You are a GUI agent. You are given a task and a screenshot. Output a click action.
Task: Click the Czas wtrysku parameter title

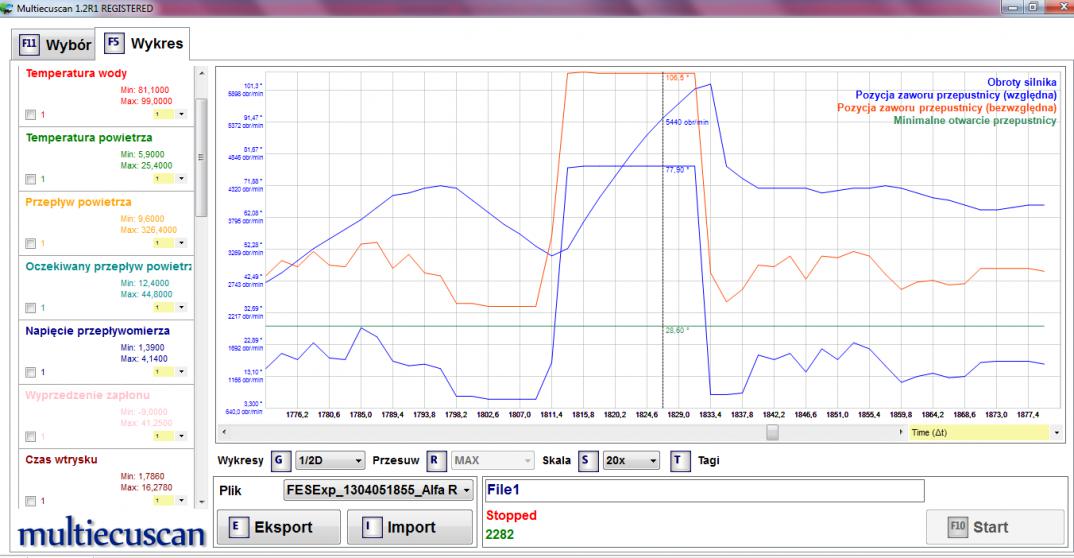click(x=61, y=459)
